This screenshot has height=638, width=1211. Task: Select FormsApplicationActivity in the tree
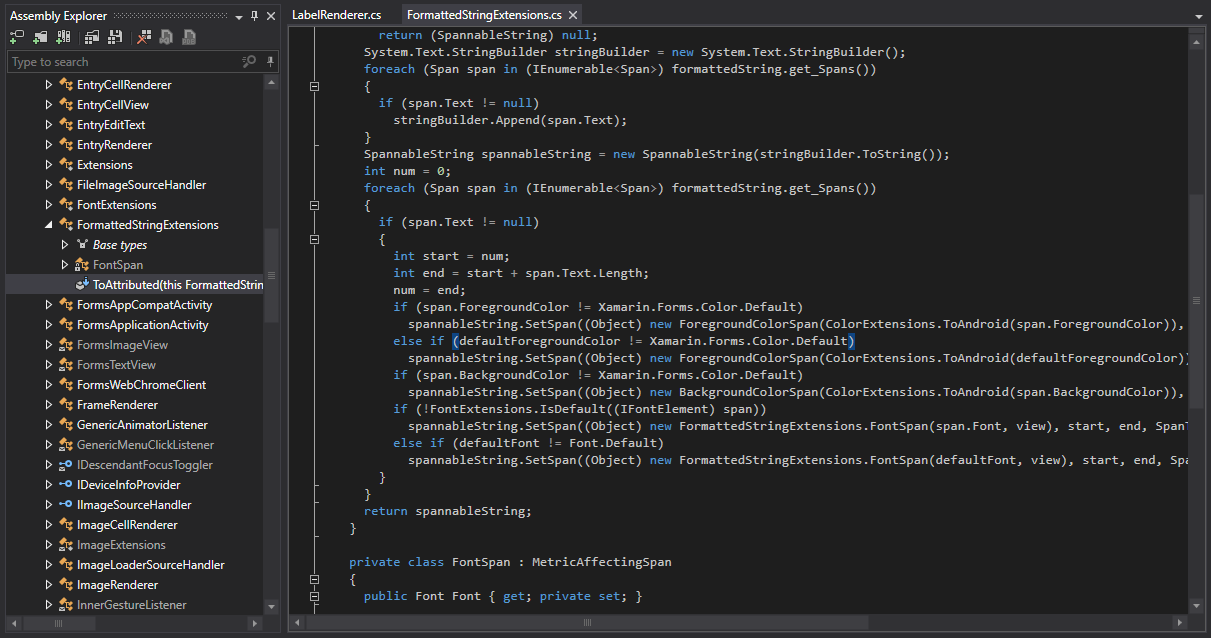142,325
